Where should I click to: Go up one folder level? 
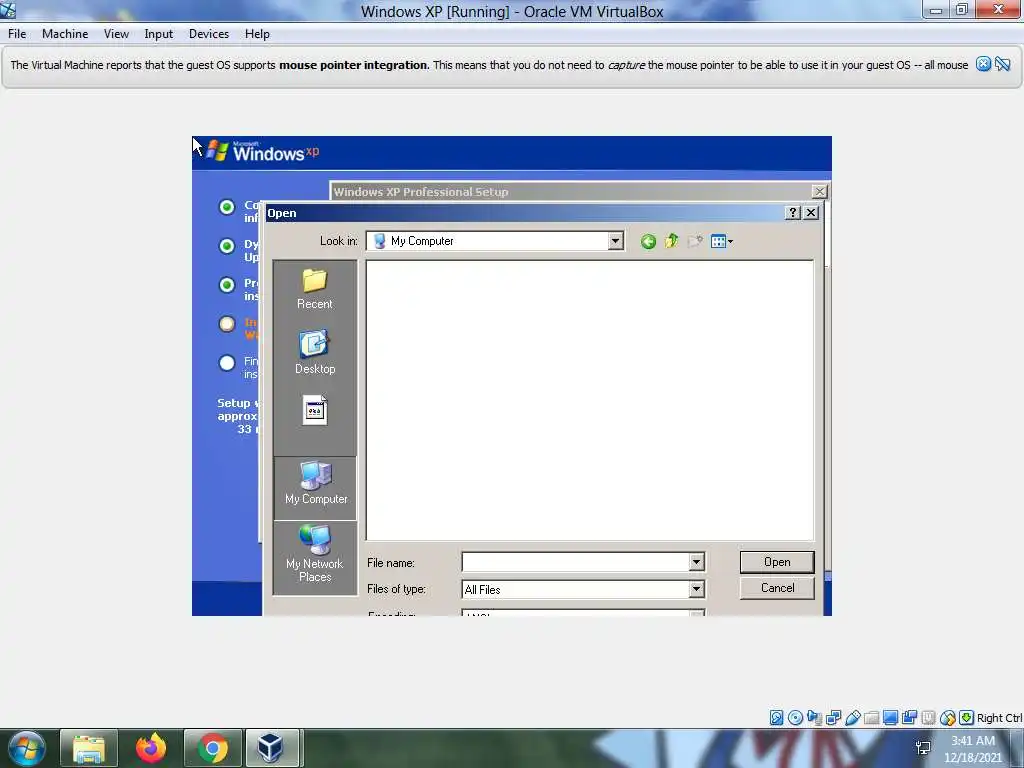click(x=671, y=242)
